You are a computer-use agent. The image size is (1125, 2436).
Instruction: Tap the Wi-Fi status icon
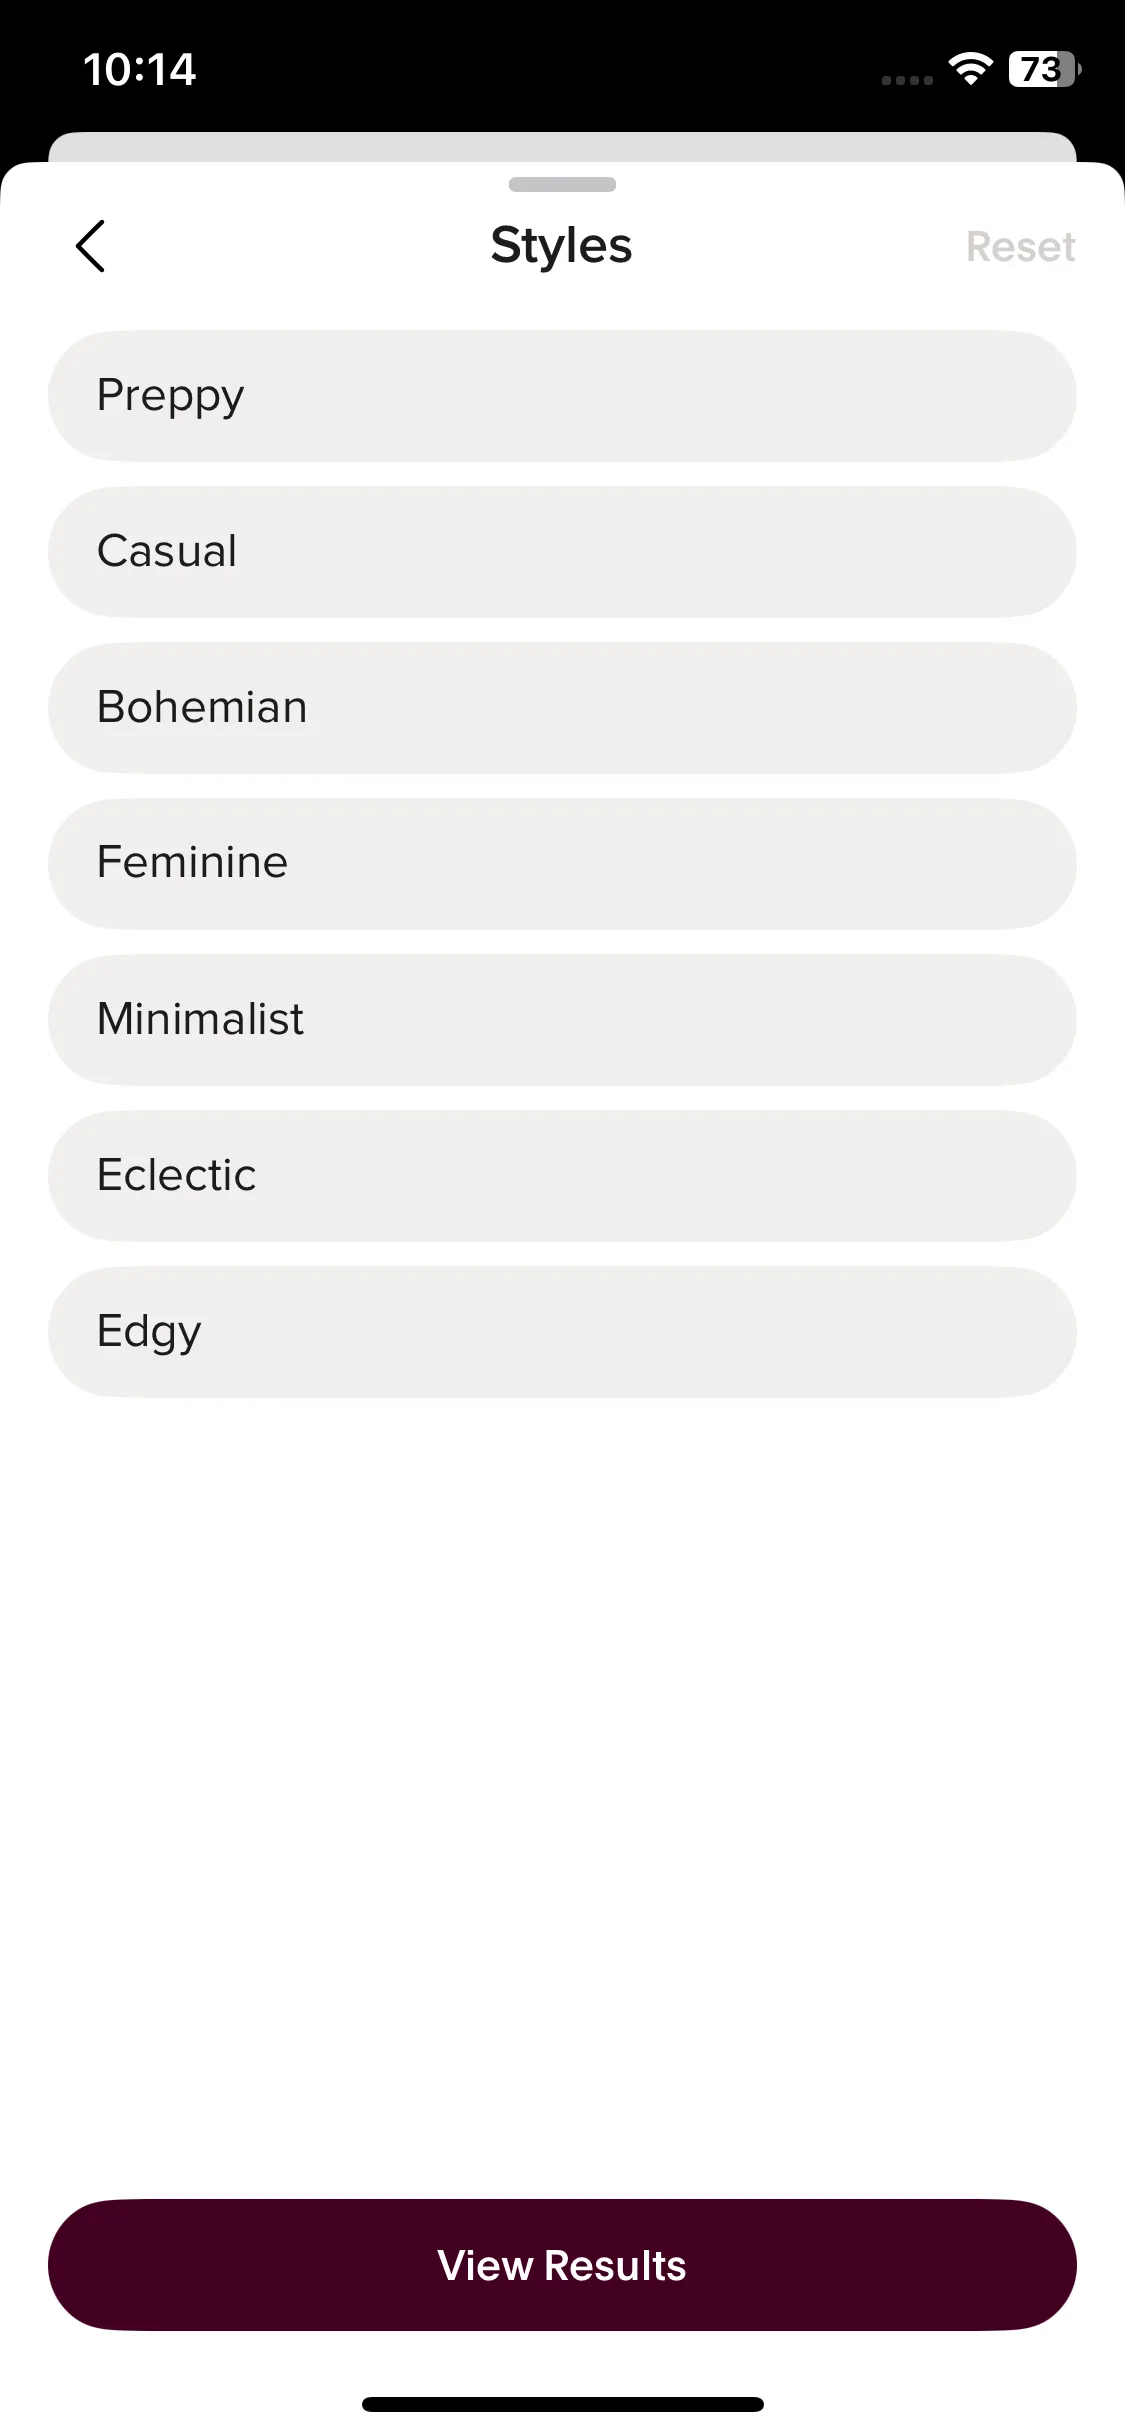pos(970,68)
